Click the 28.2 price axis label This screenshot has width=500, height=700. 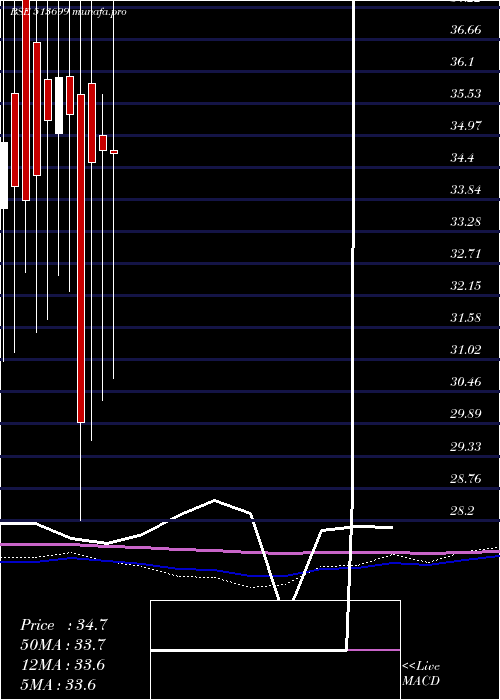coord(462,511)
